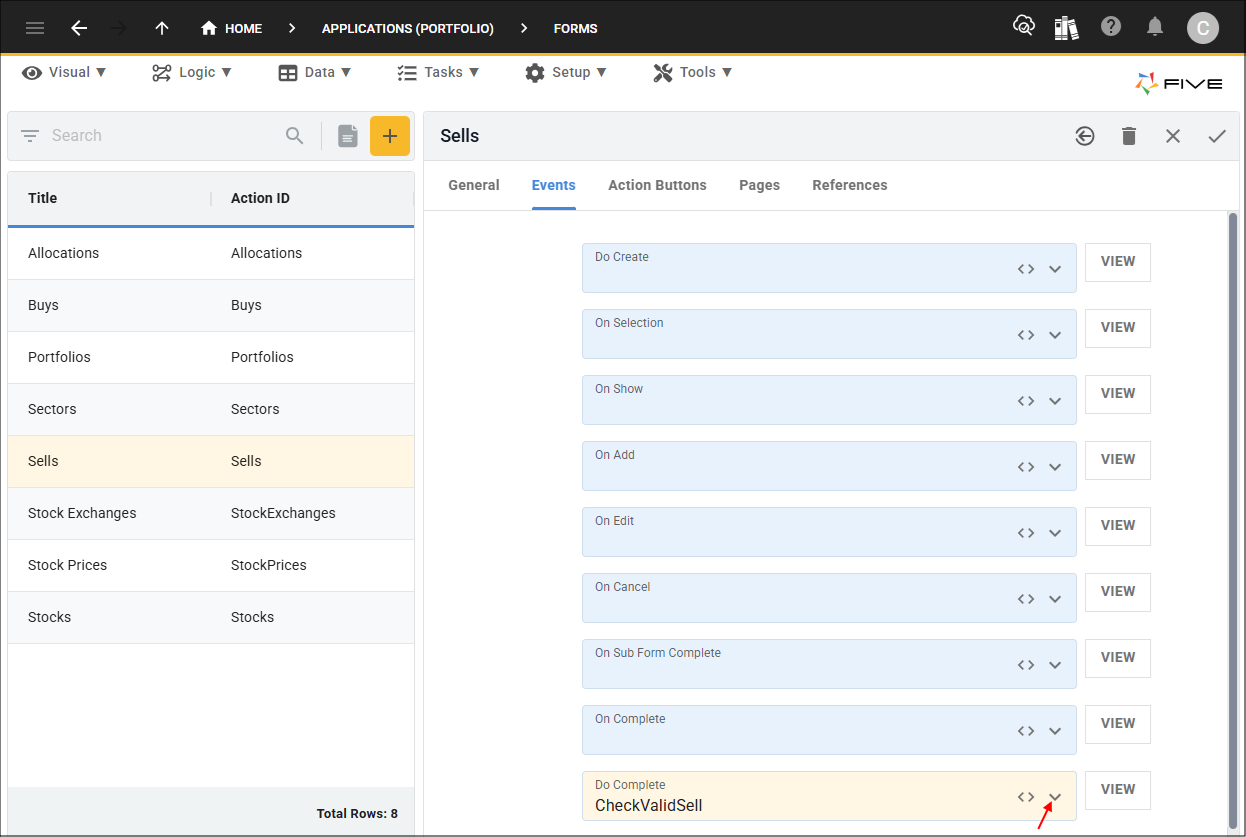1246x837 pixels.
Task: Expand the On Edit dropdown
Action: coord(1055,533)
